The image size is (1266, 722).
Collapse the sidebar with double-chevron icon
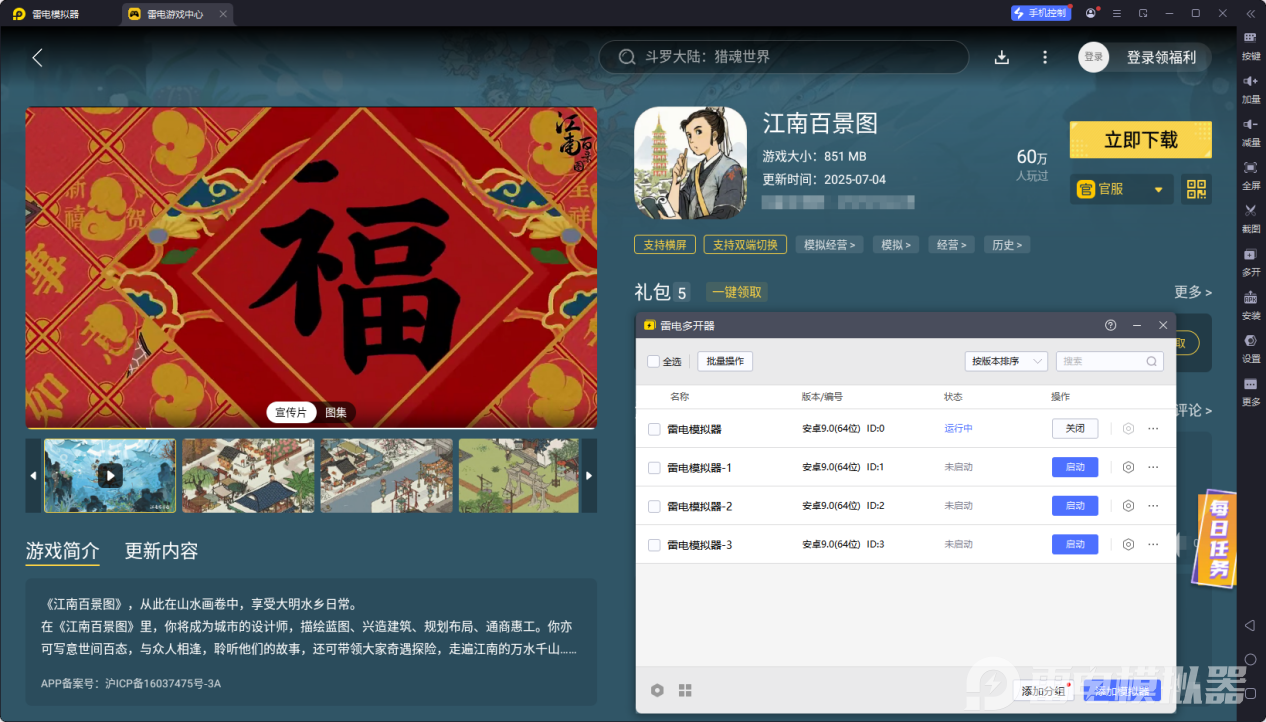pos(1250,13)
